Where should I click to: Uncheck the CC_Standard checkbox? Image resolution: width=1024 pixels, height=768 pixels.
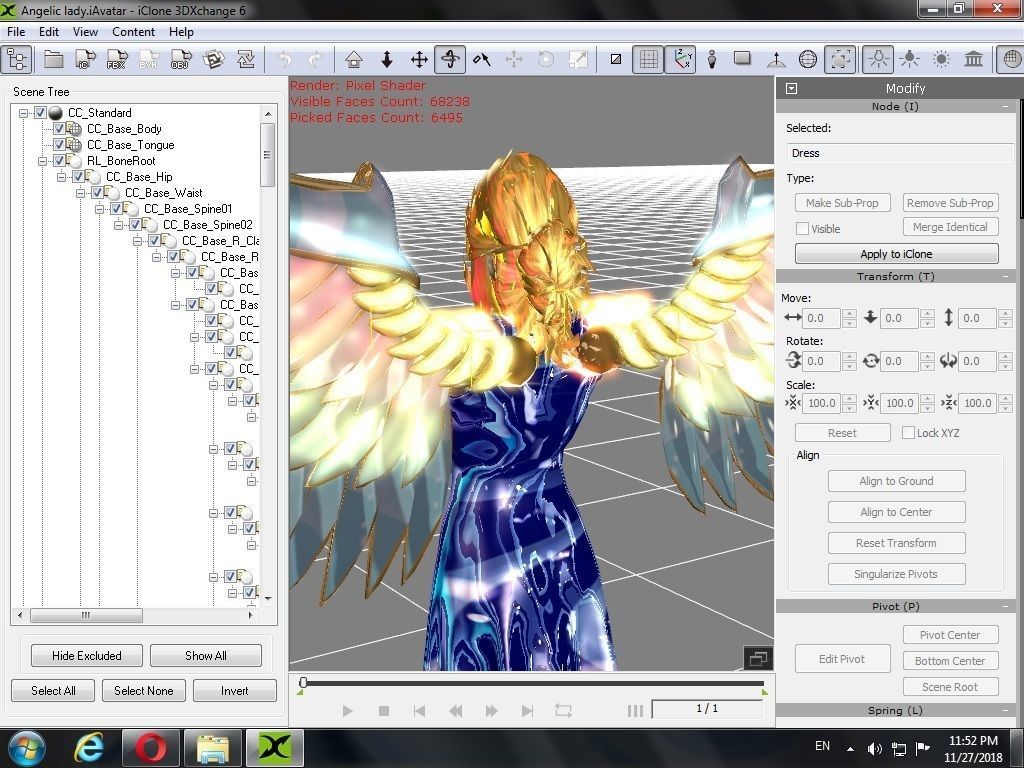(40, 112)
